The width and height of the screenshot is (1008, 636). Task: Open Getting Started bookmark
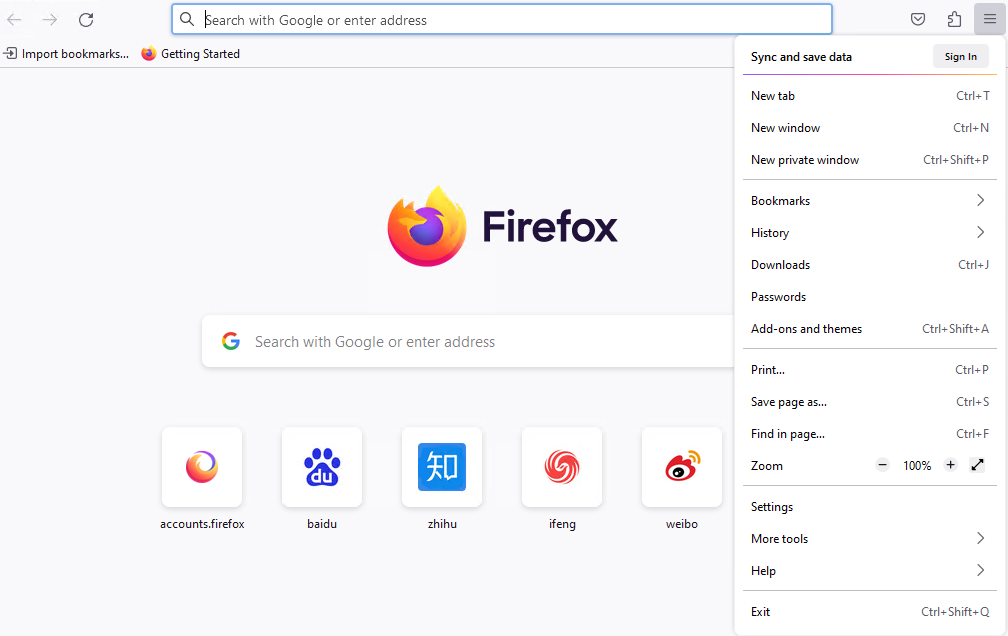(x=190, y=54)
